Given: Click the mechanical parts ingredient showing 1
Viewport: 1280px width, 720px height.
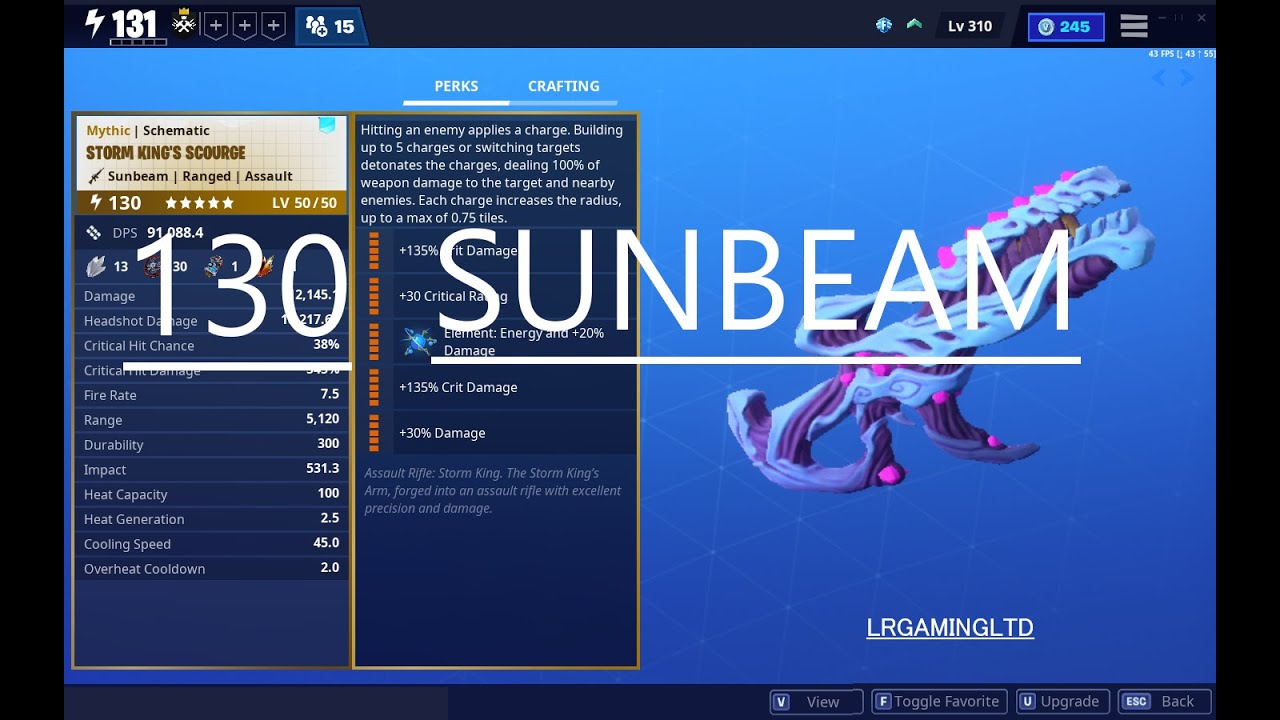Looking at the screenshot, I should point(214,266).
